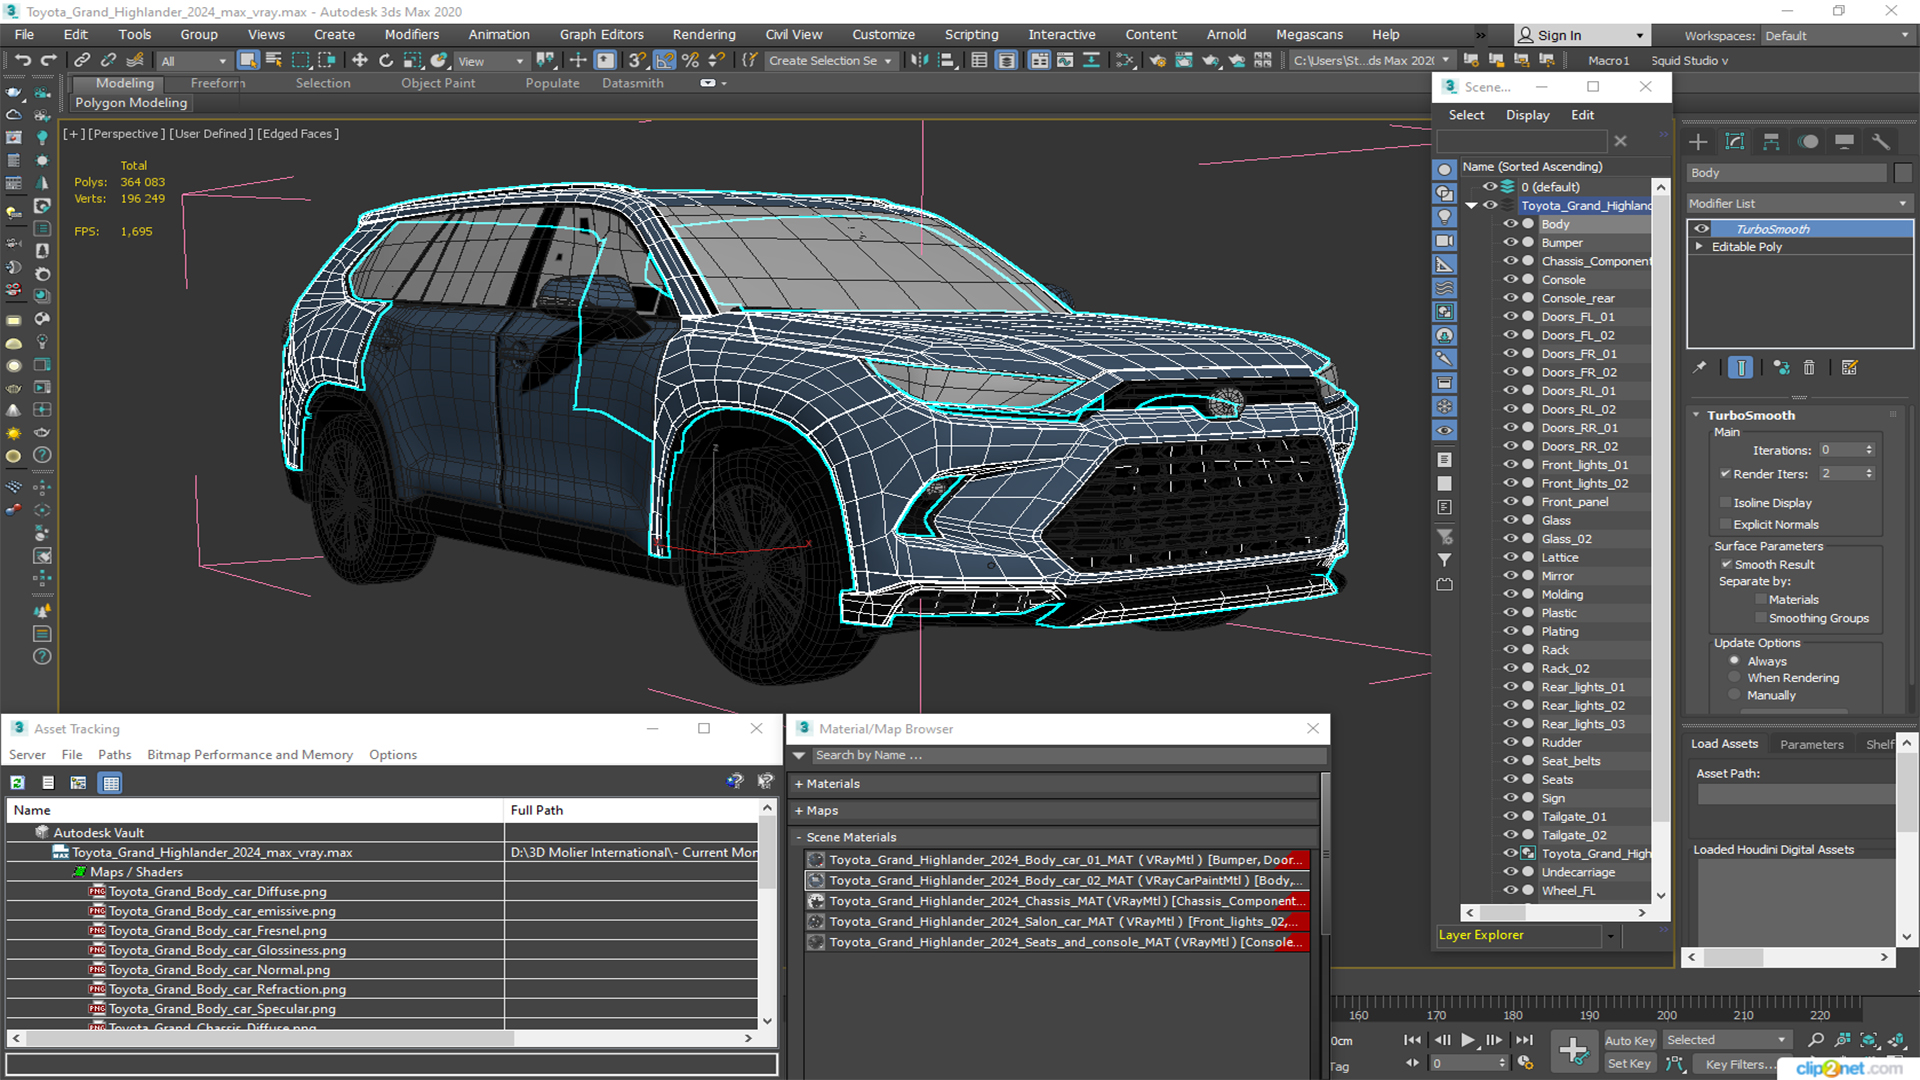Image resolution: width=1920 pixels, height=1080 pixels.
Task: Toggle the Percent Snap icon
Action: tap(690, 60)
